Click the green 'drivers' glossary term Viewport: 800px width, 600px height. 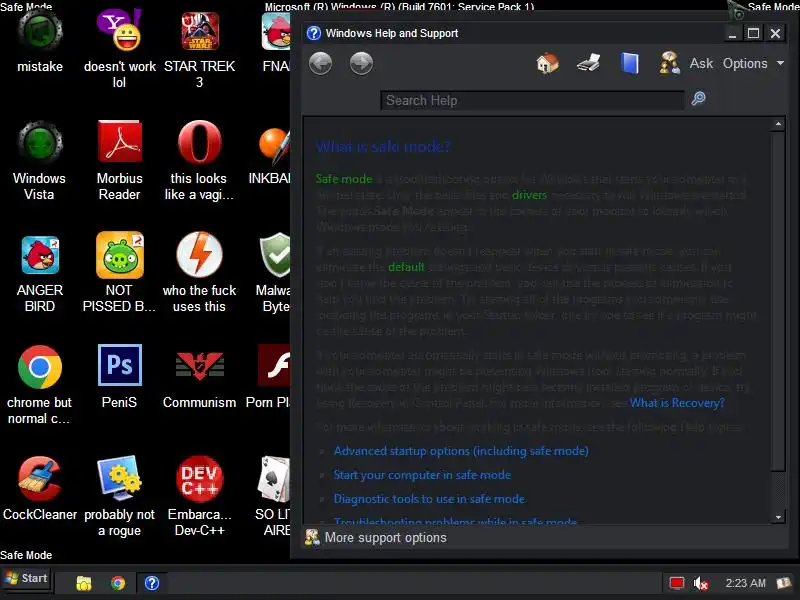[529, 195]
